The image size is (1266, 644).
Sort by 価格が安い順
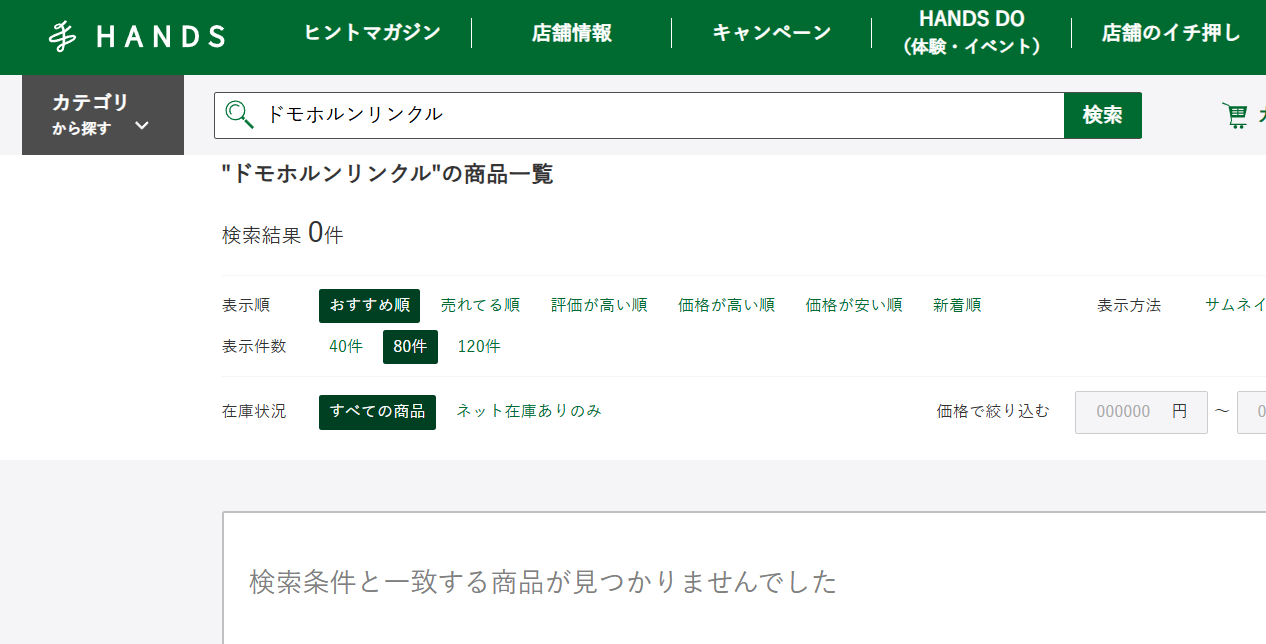coord(854,306)
